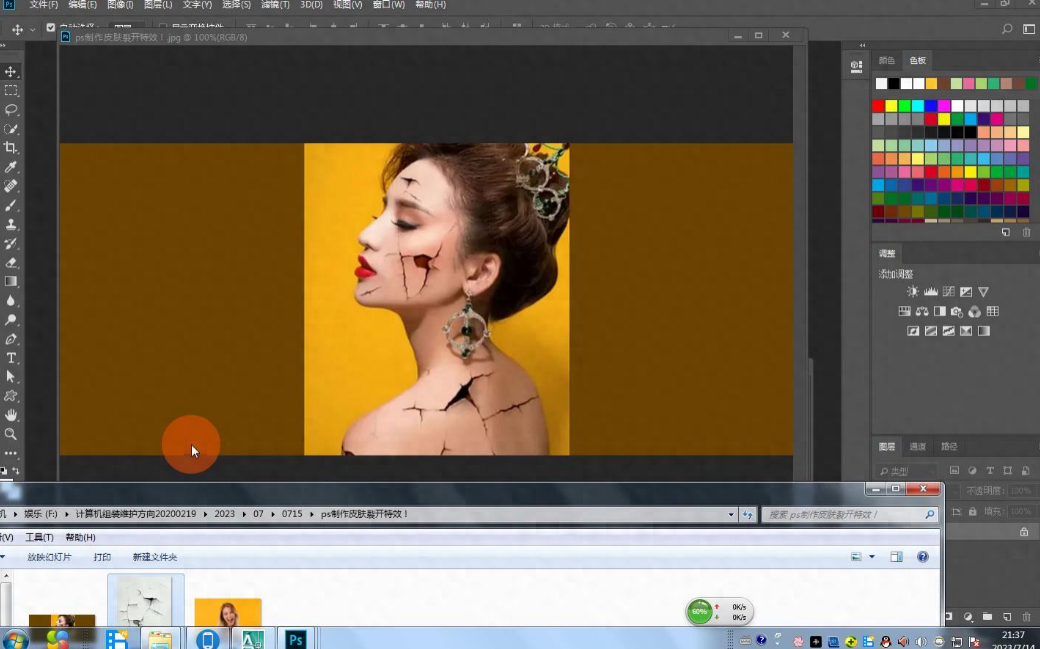Select the Custom Shape tool
Viewport: 1040px width, 649px height.
[11, 396]
